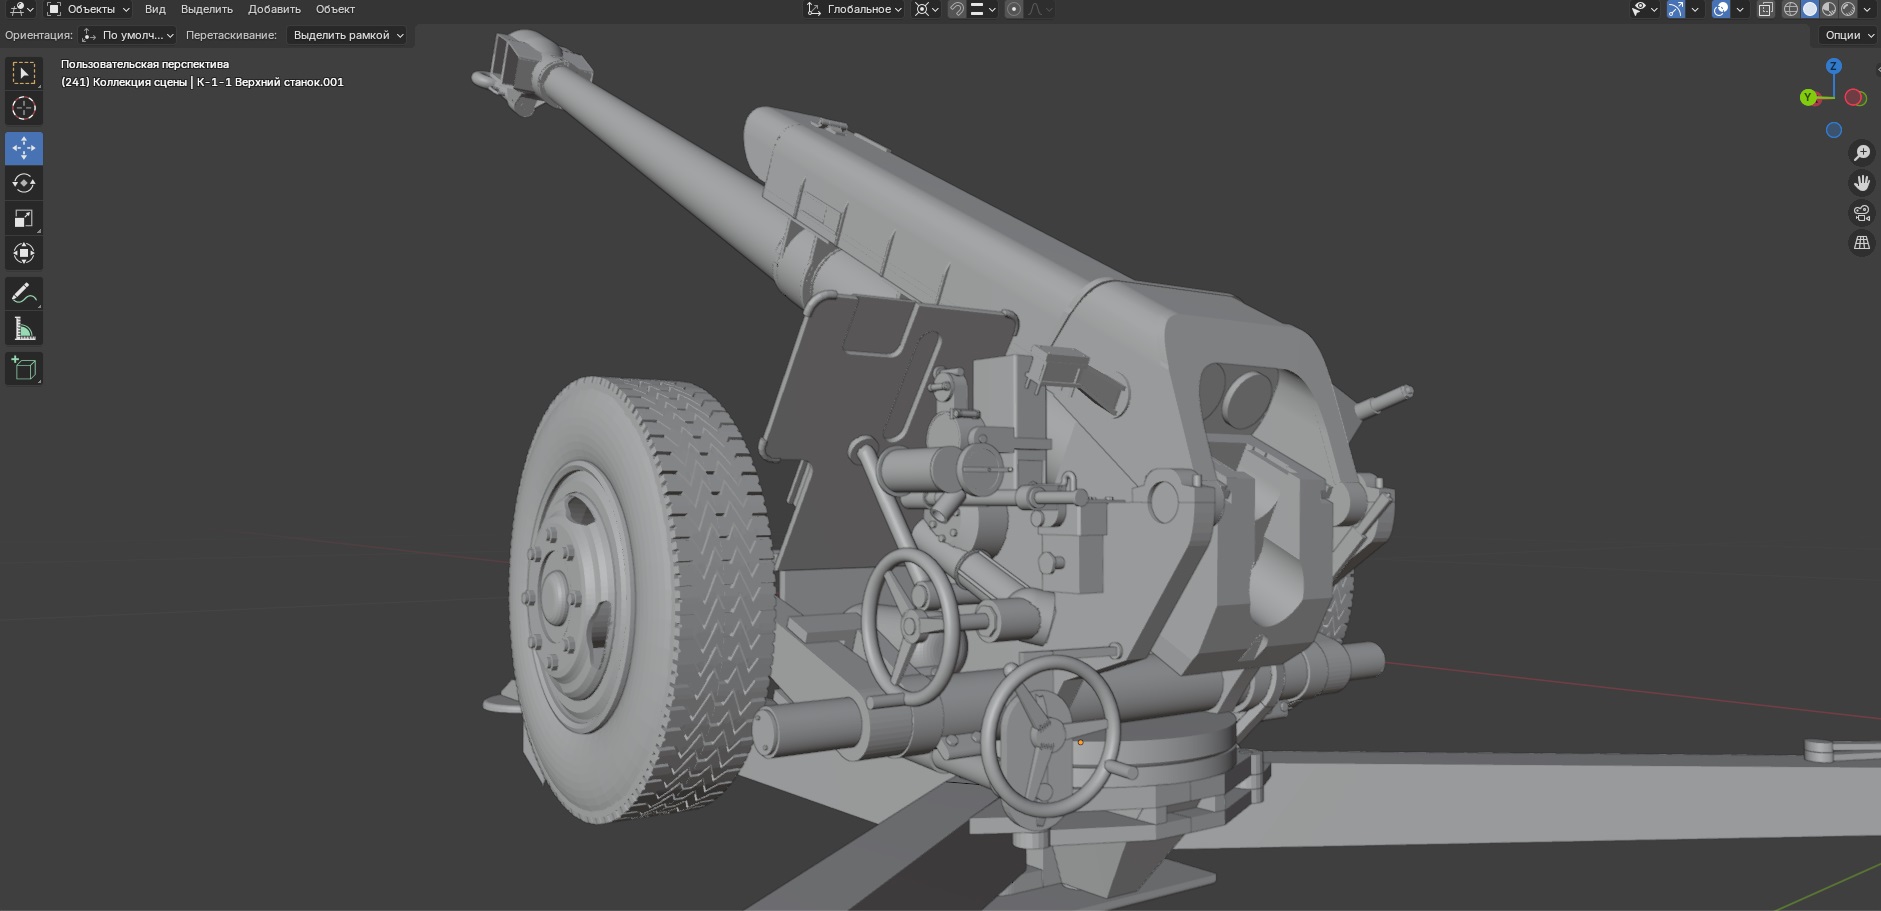1881x911 pixels.
Task: Open the Вид menu
Action: [x=155, y=9]
